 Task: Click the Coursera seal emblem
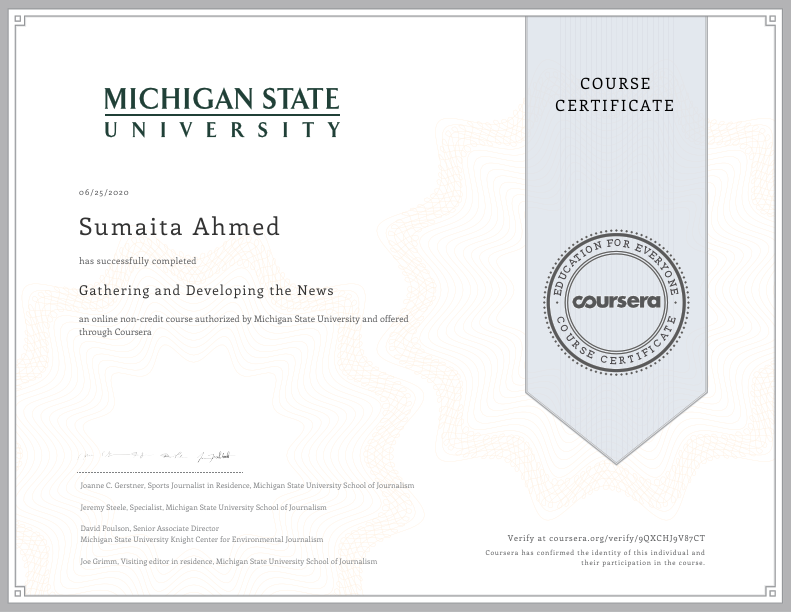pos(616,302)
